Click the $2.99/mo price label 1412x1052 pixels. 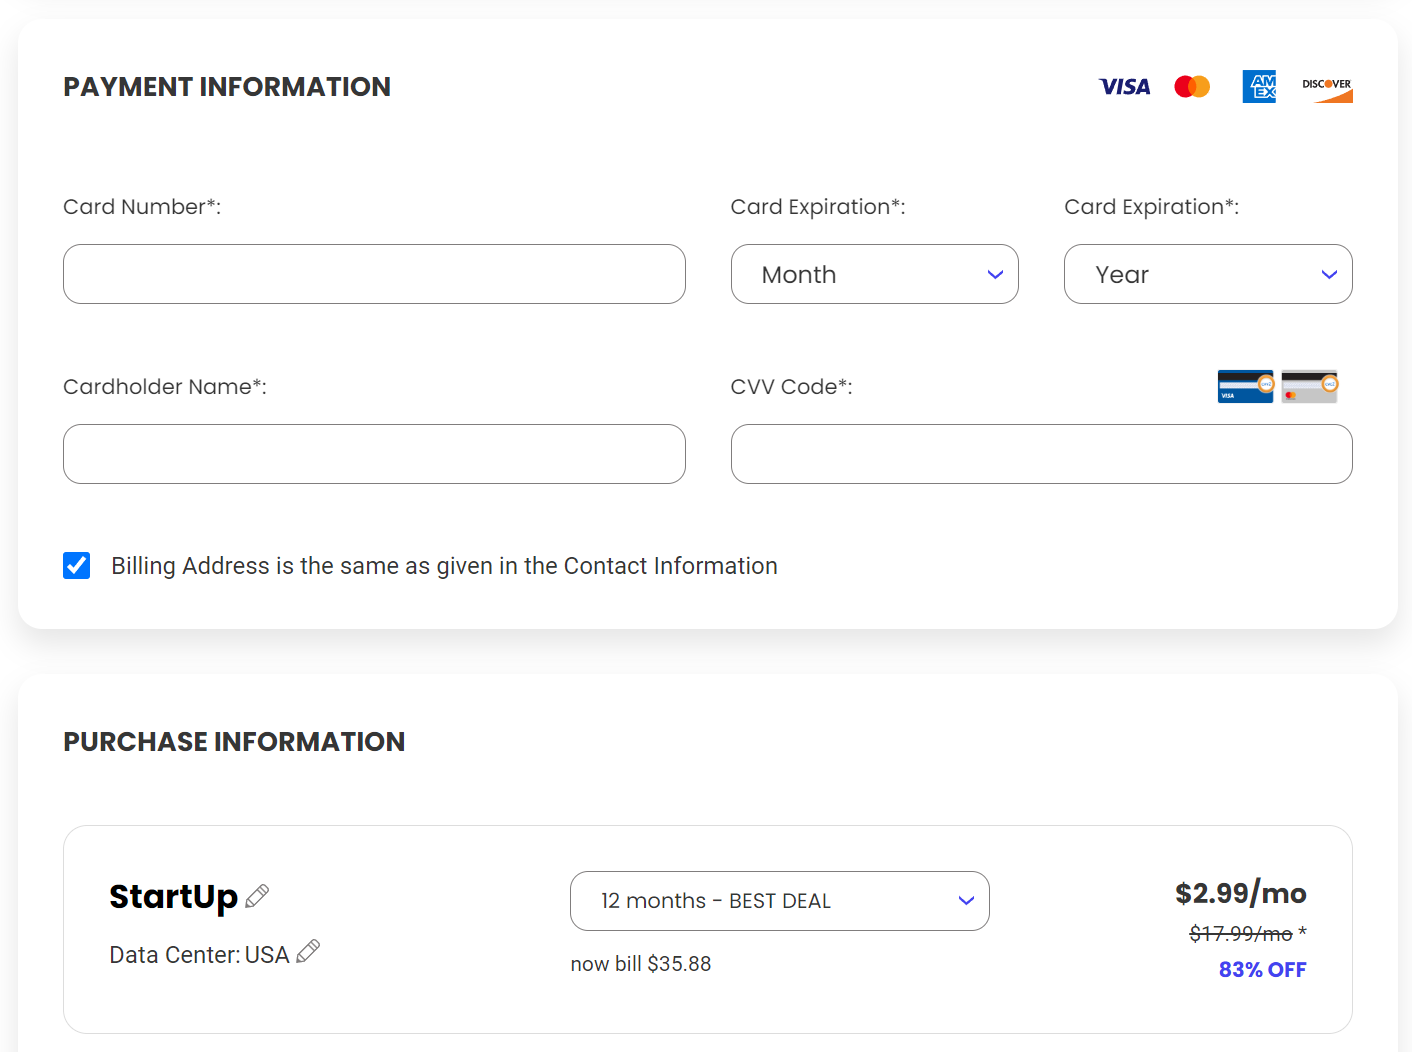tap(1240, 893)
